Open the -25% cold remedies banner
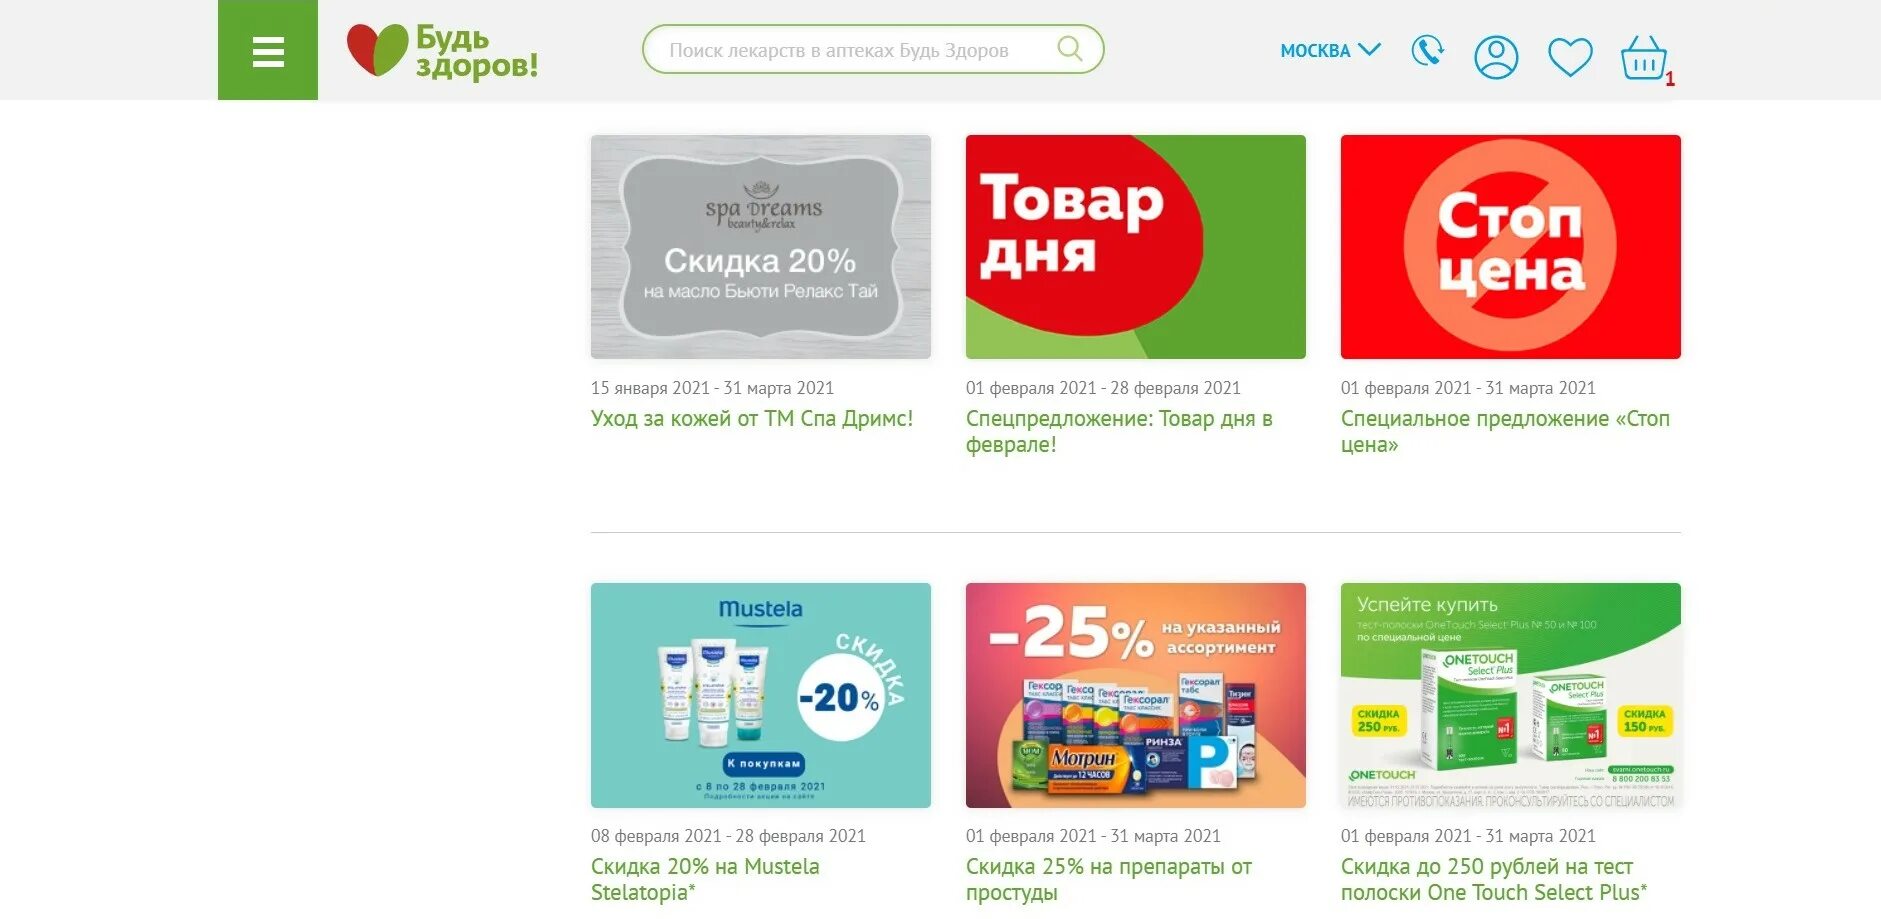 1135,695
